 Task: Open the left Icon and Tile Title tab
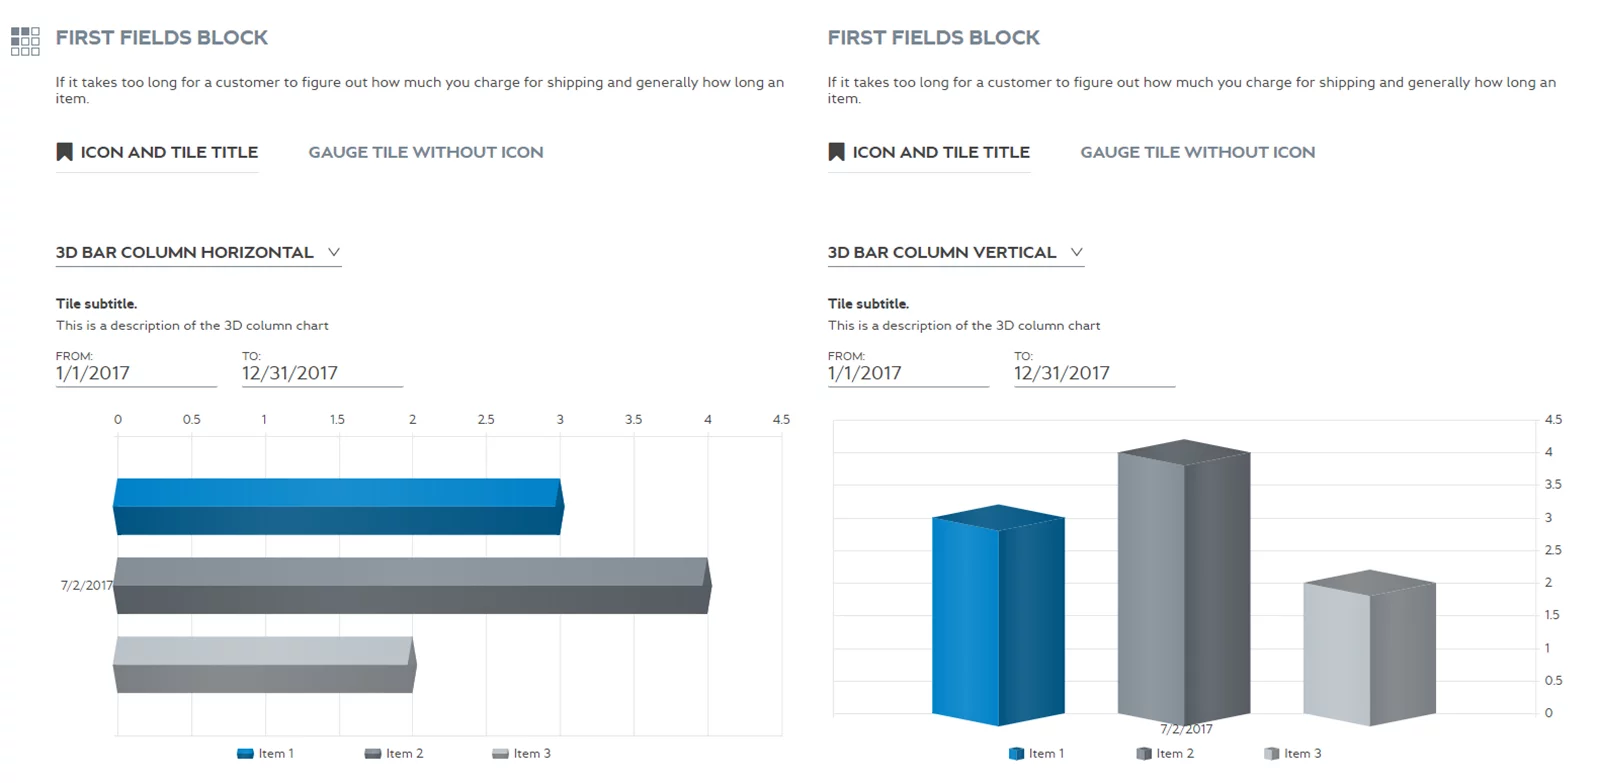(x=169, y=152)
